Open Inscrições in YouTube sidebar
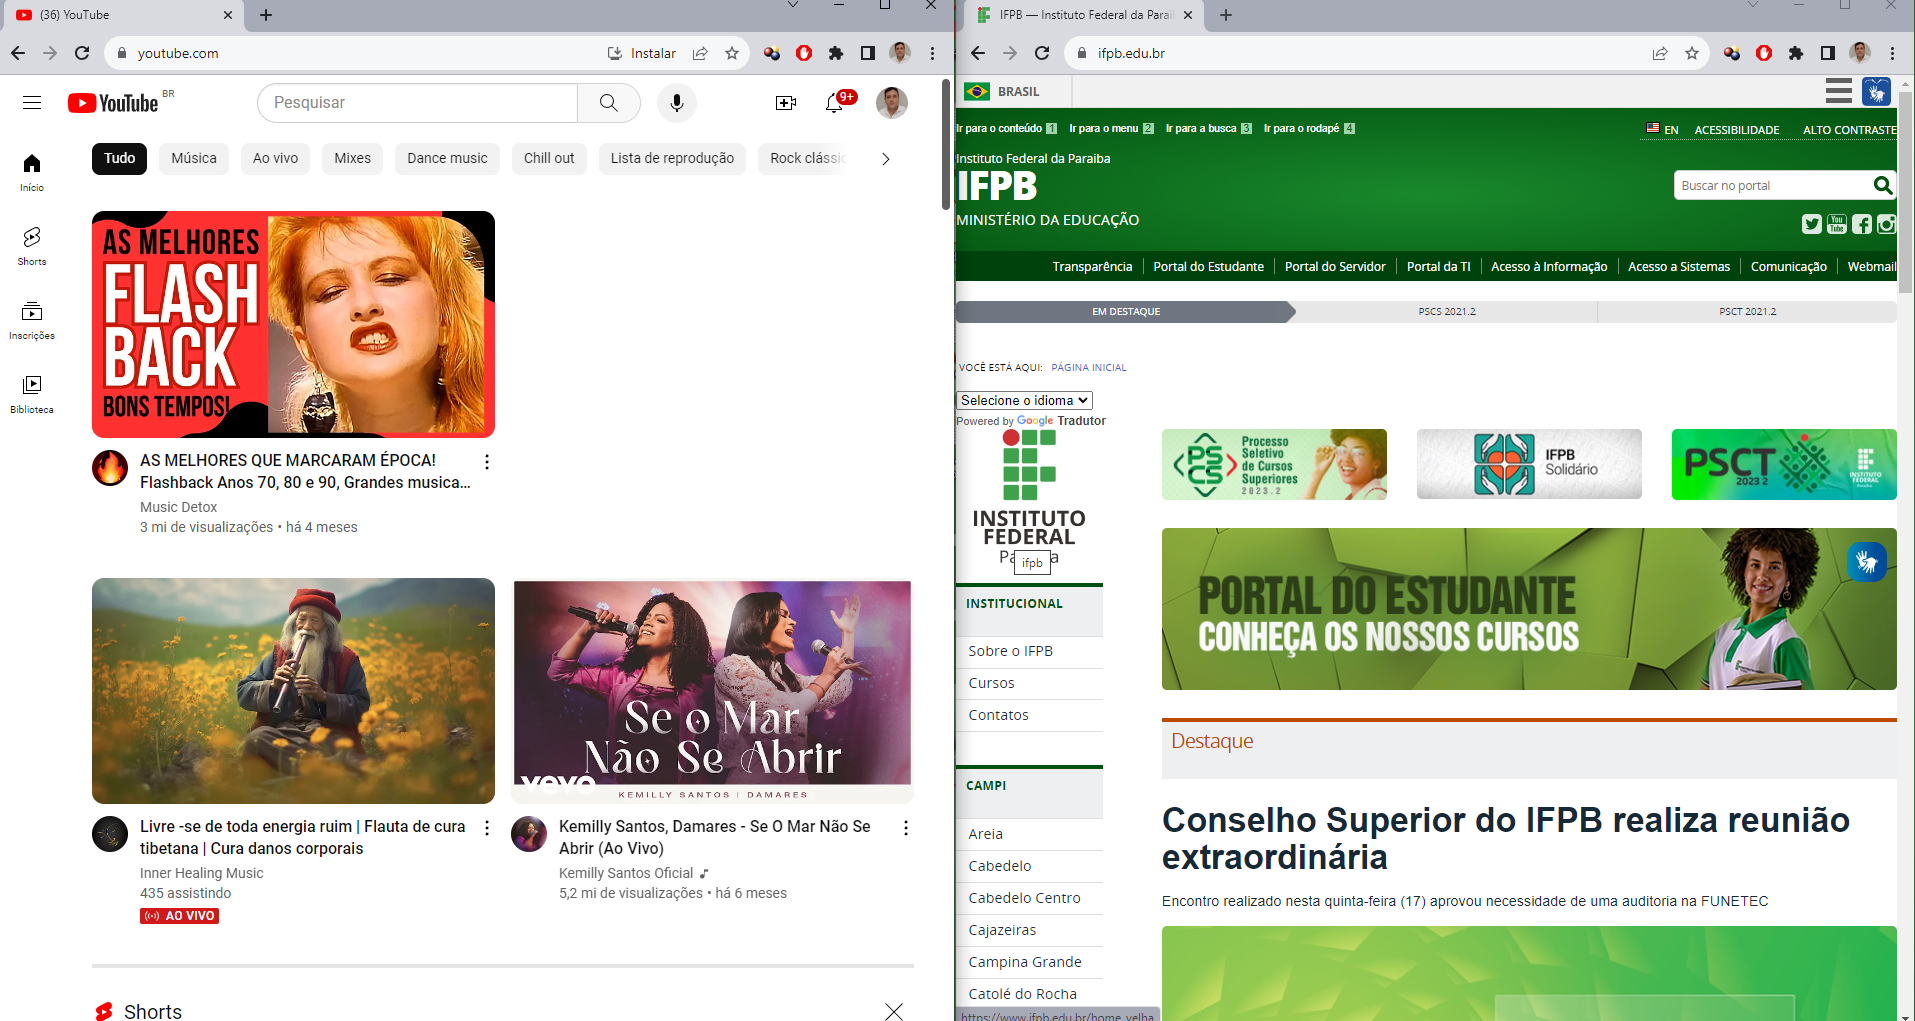 (32, 320)
